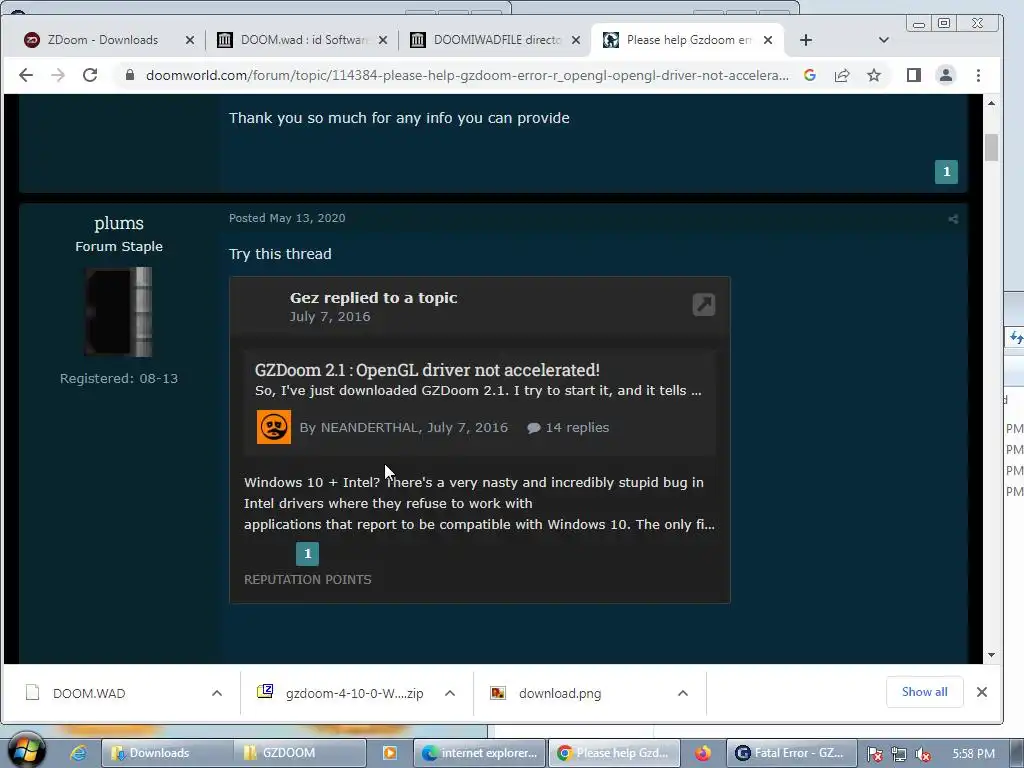Viewport: 1024px width, 768px height.
Task: Click the network tray icon
Action: click(x=899, y=754)
